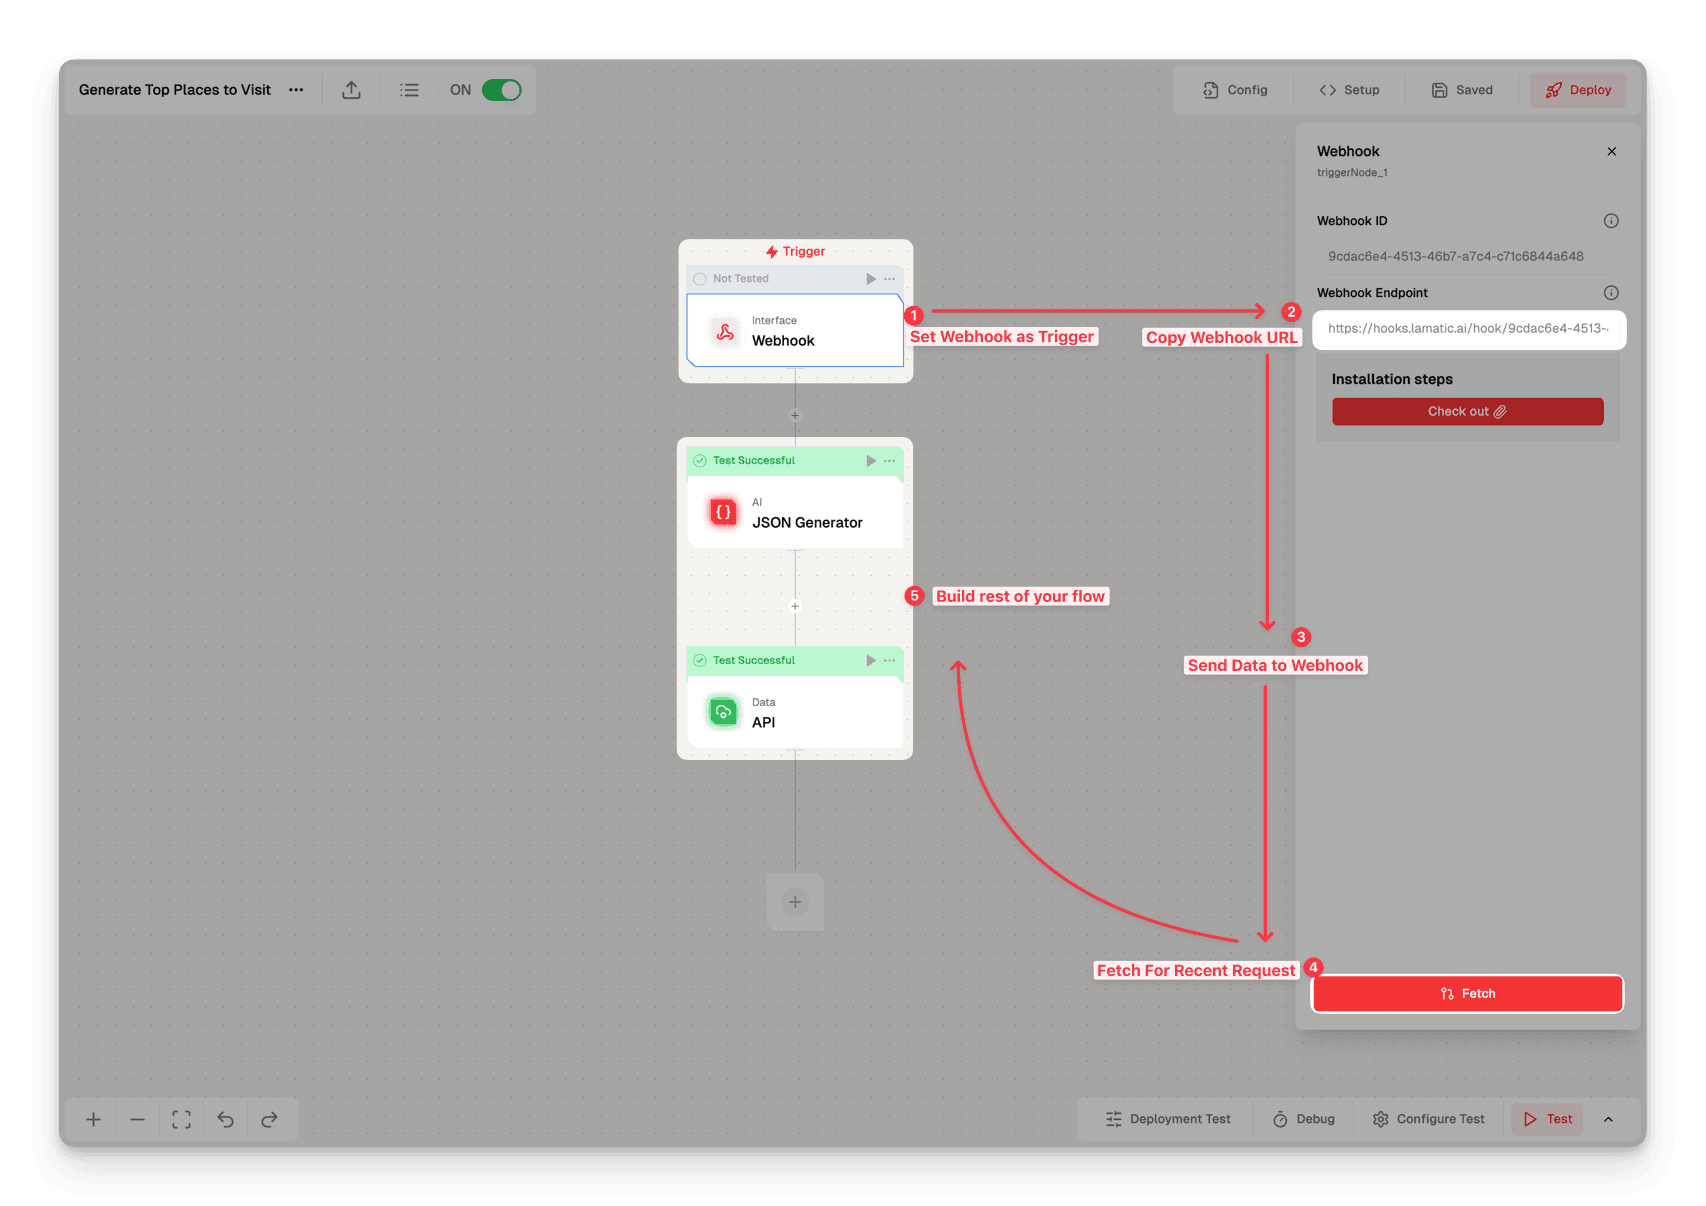1706x1206 pixels.
Task: Click the fit-to-screen icon
Action: coord(181,1119)
